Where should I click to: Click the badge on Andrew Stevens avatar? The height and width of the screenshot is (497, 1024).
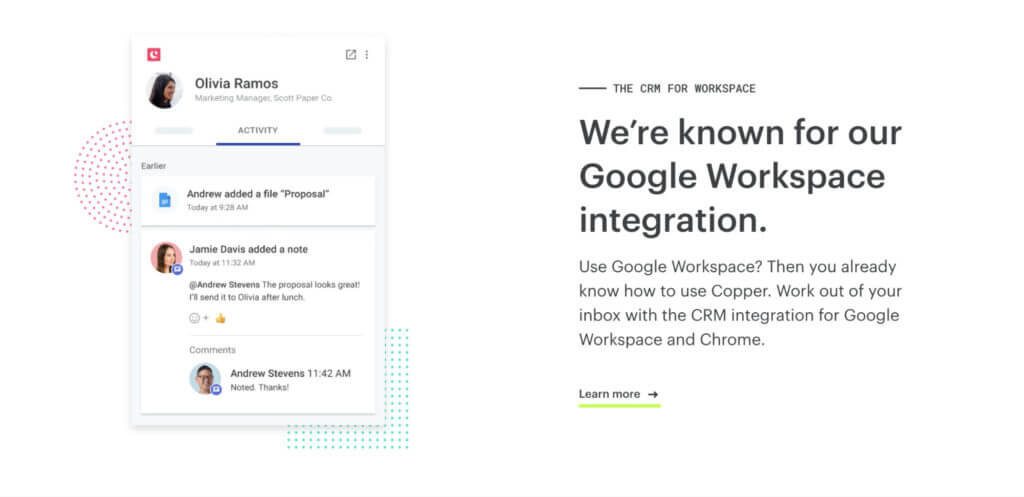click(x=216, y=389)
